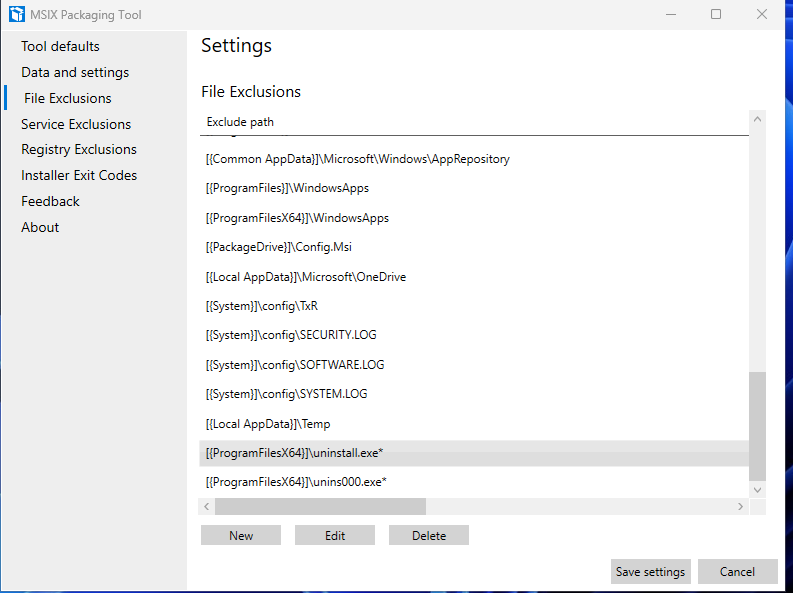Click the horizontal scrollbar thumb
The height and width of the screenshot is (593, 793).
pos(320,506)
